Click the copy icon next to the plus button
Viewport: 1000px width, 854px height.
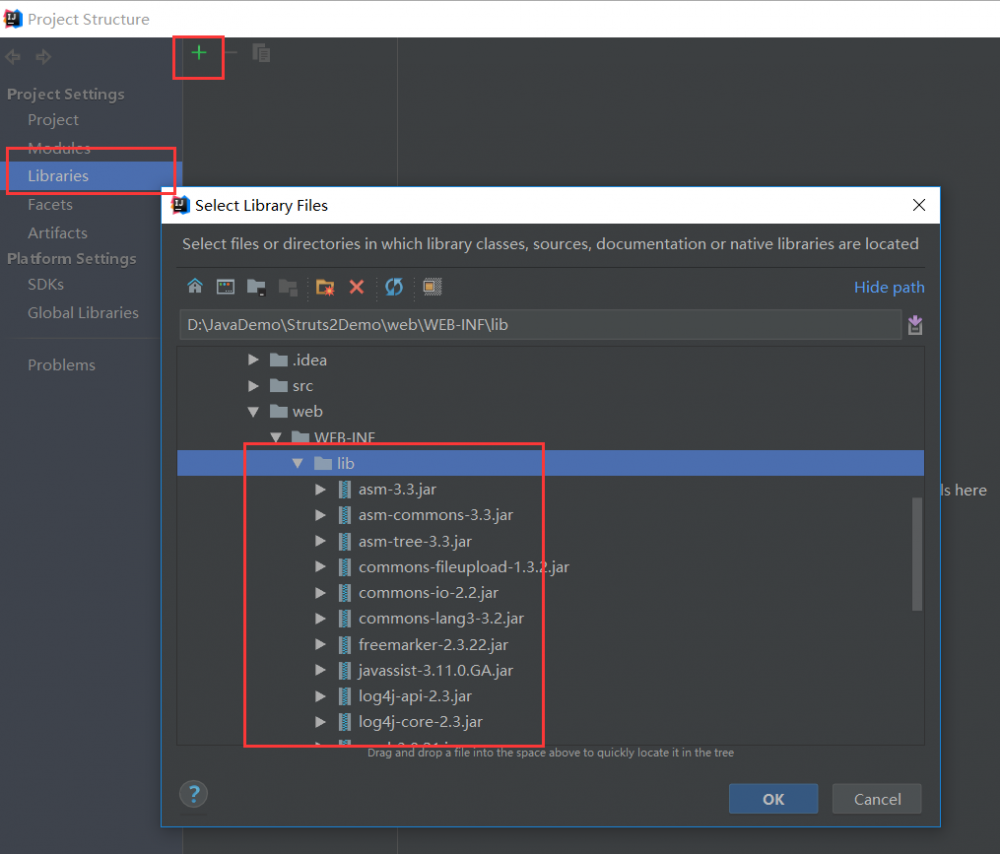click(x=261, y=53)
